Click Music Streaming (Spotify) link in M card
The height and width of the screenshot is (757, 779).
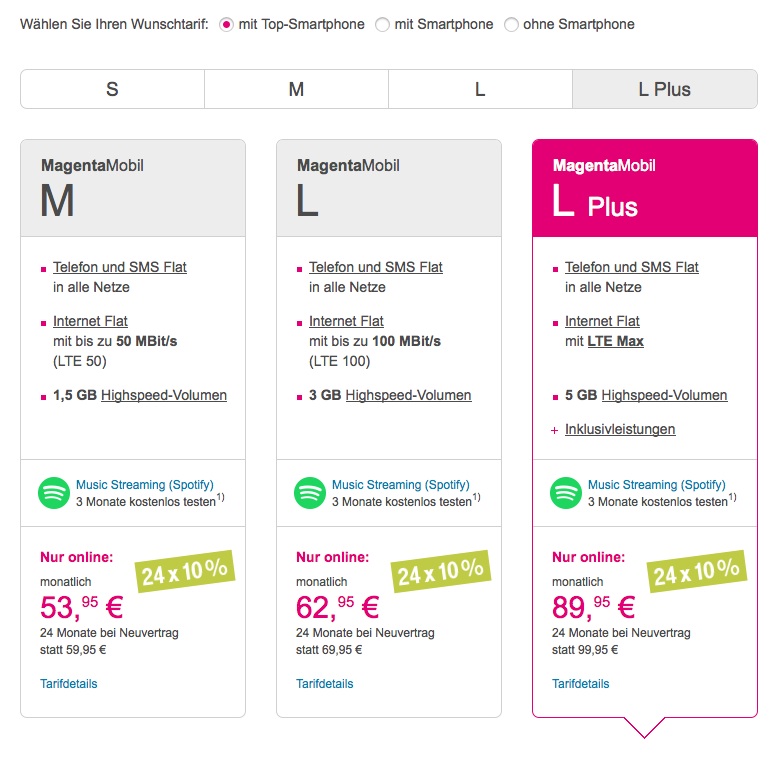pos(145,484)
